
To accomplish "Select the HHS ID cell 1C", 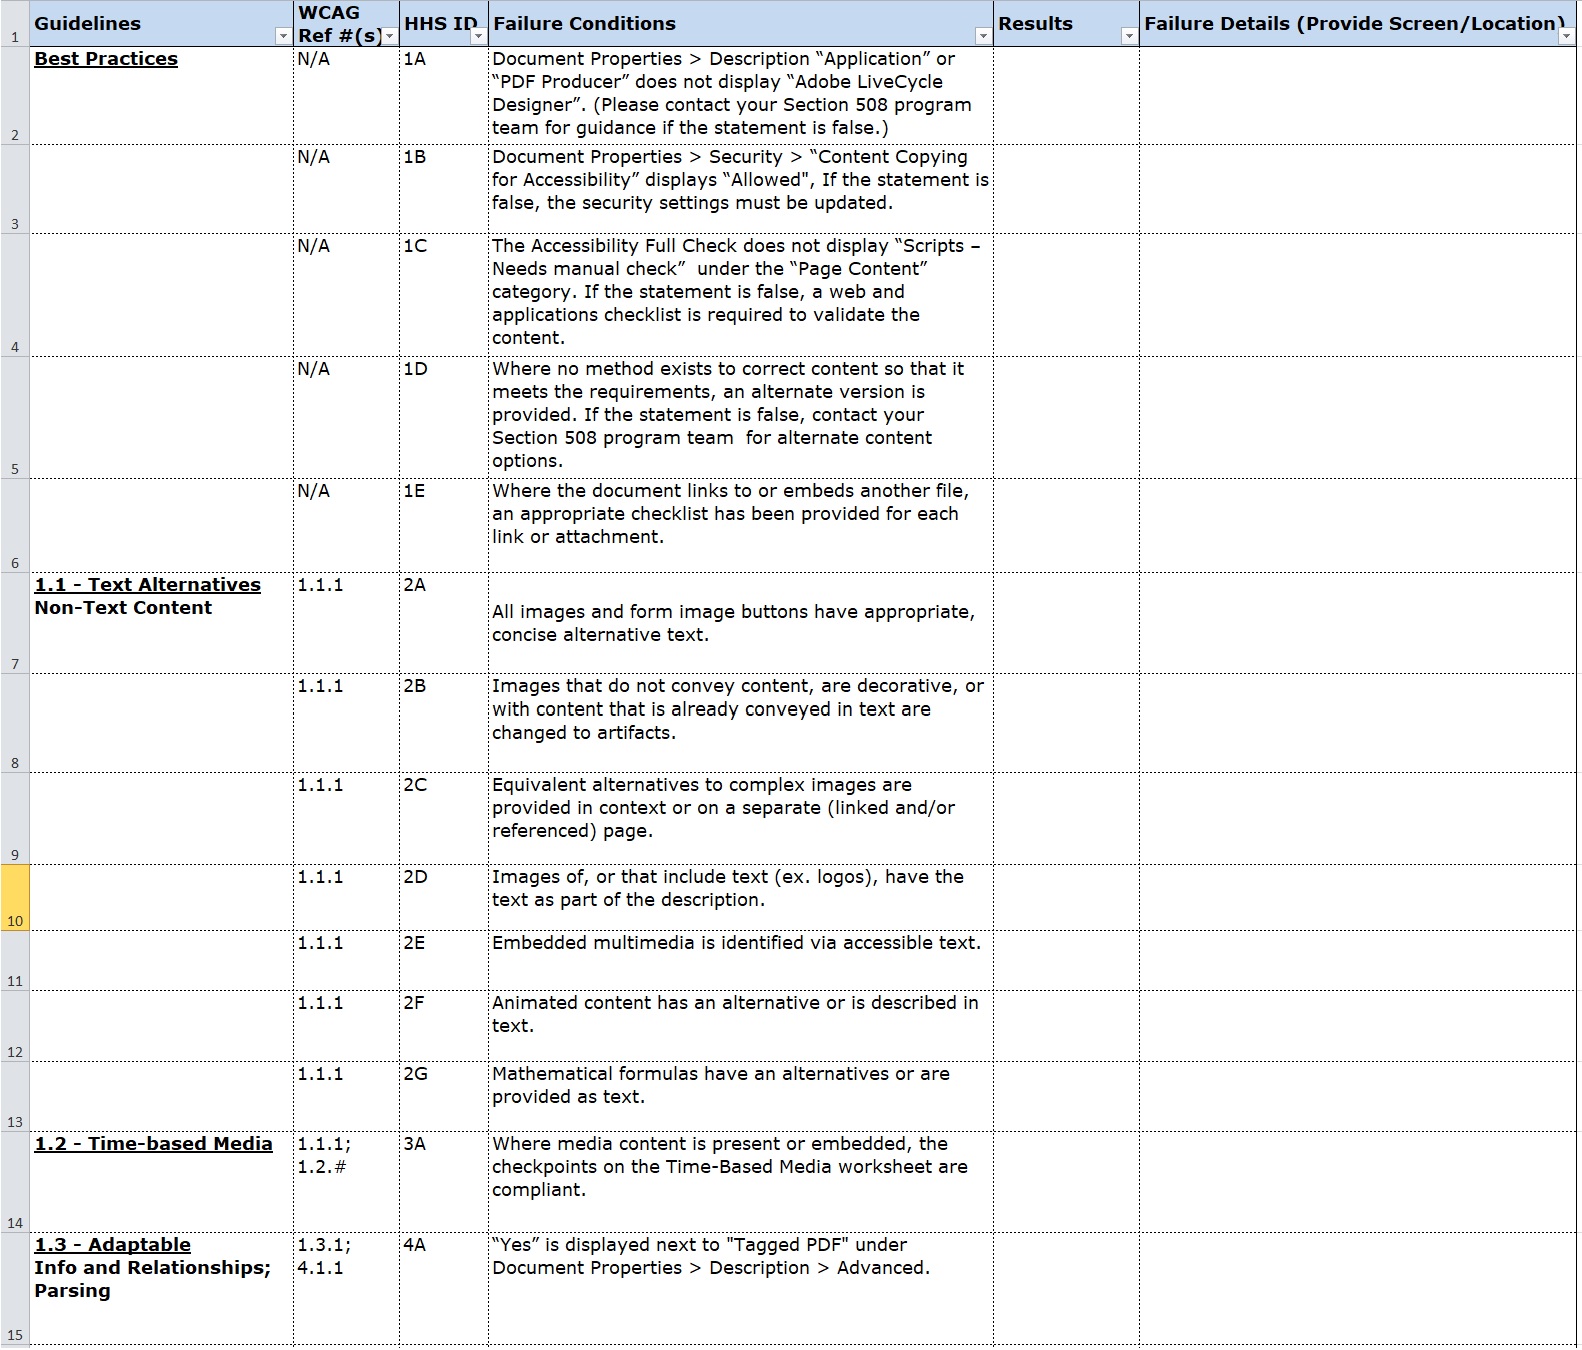I will click(x=444, y=295).
